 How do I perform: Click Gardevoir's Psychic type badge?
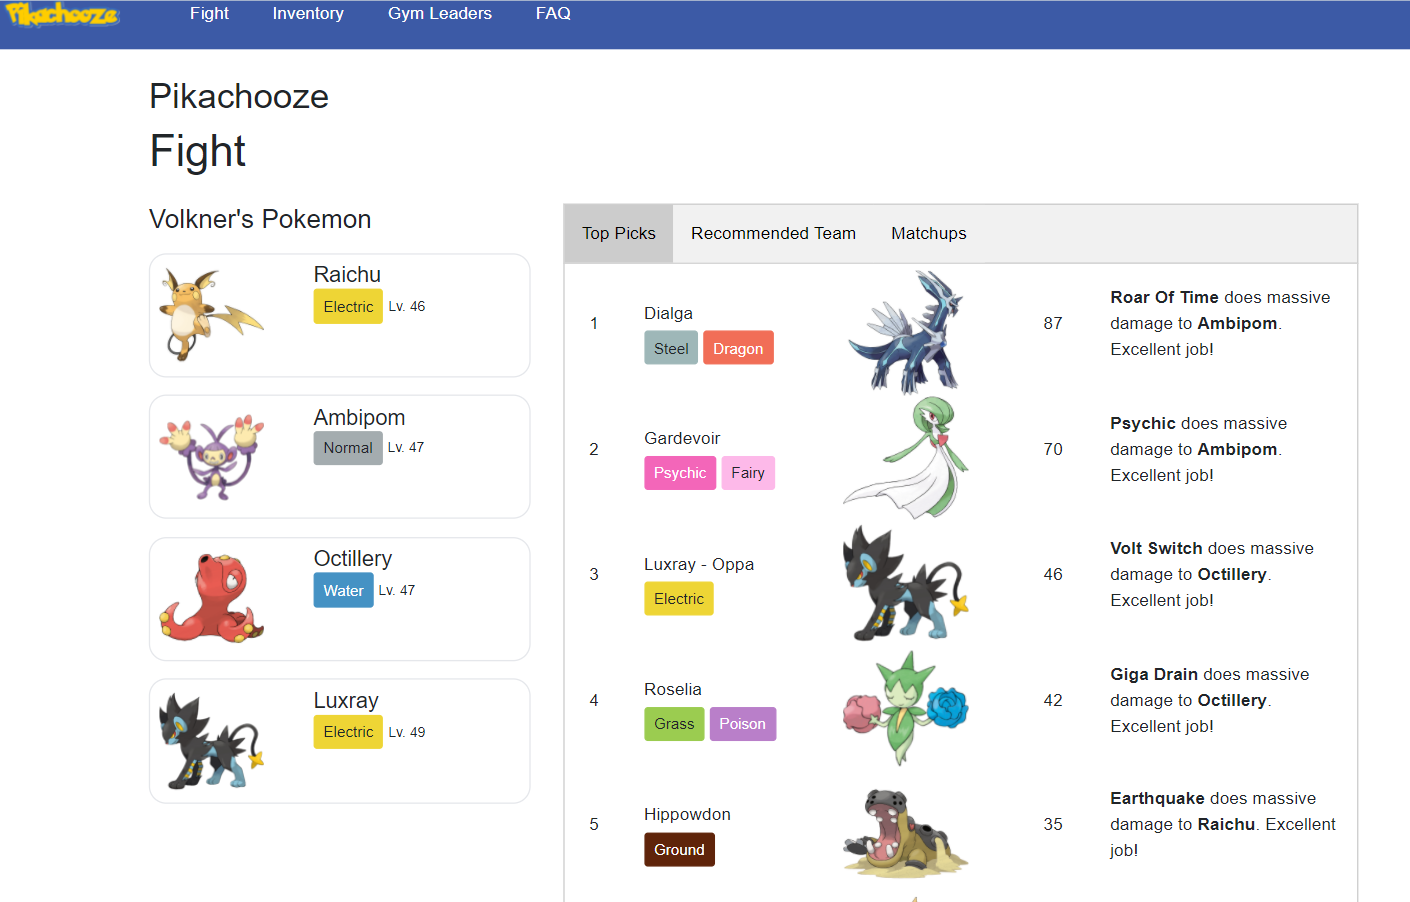(x=680, y=473)
